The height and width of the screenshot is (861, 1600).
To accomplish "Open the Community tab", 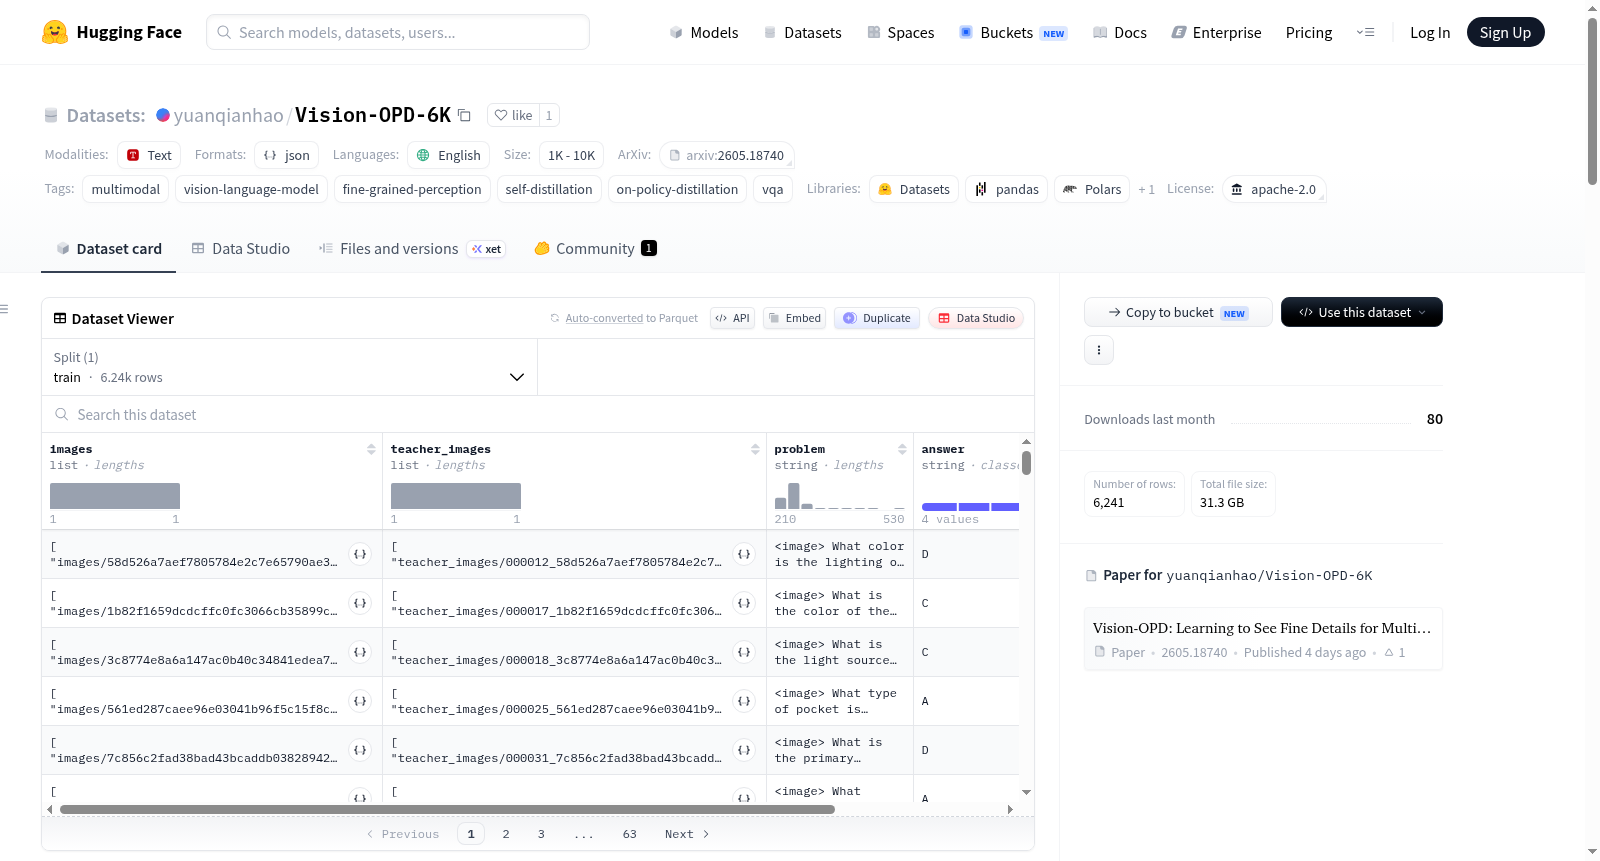I will pos(595,249).
